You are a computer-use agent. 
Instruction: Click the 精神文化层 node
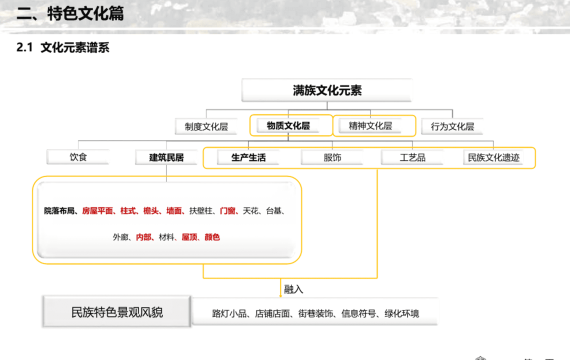[370, 126]
